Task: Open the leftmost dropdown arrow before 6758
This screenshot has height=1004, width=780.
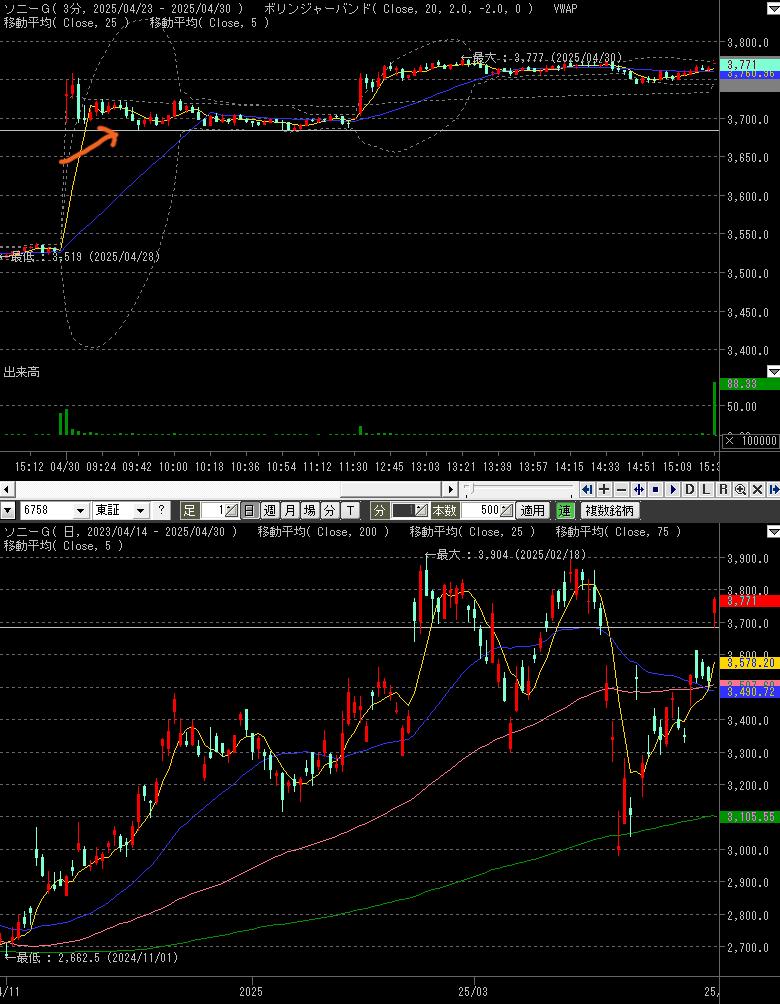Action: coord(8,510)
